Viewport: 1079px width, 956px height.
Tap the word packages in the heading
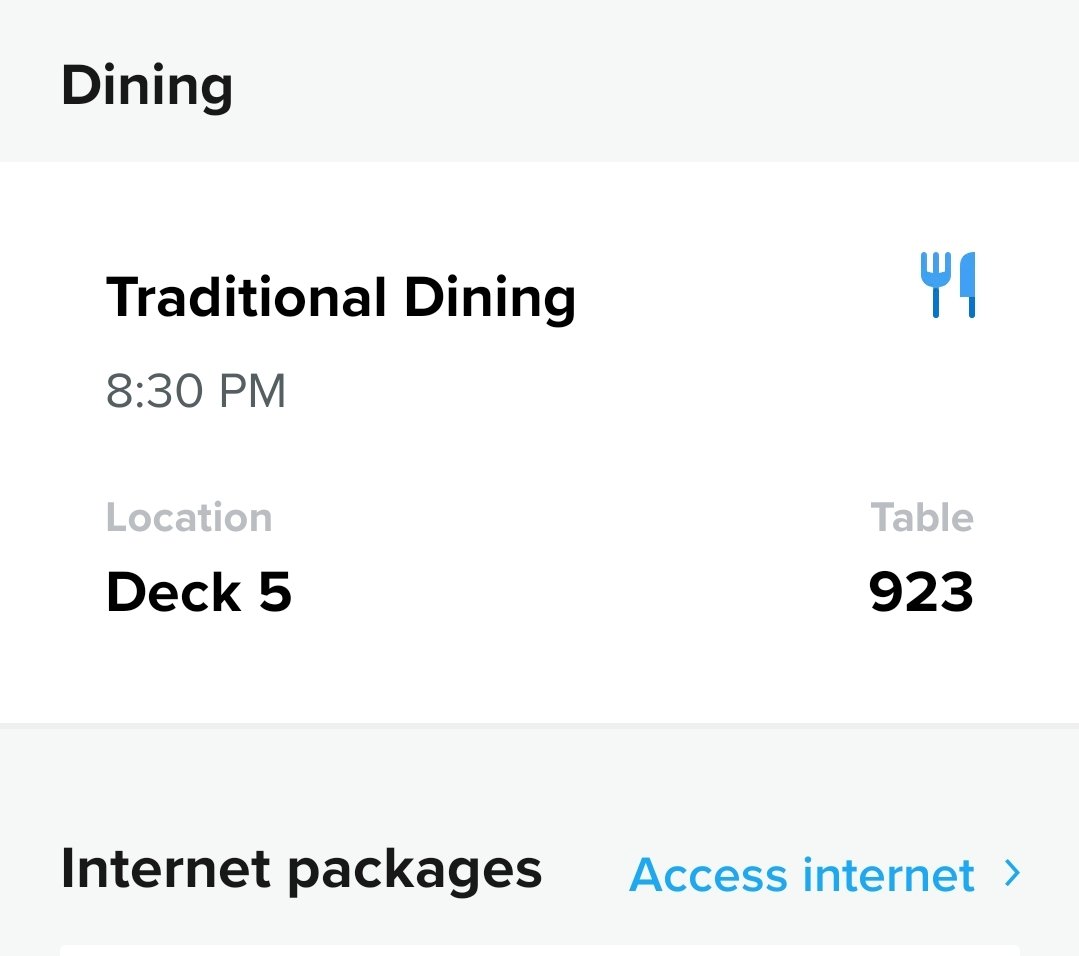415,872
